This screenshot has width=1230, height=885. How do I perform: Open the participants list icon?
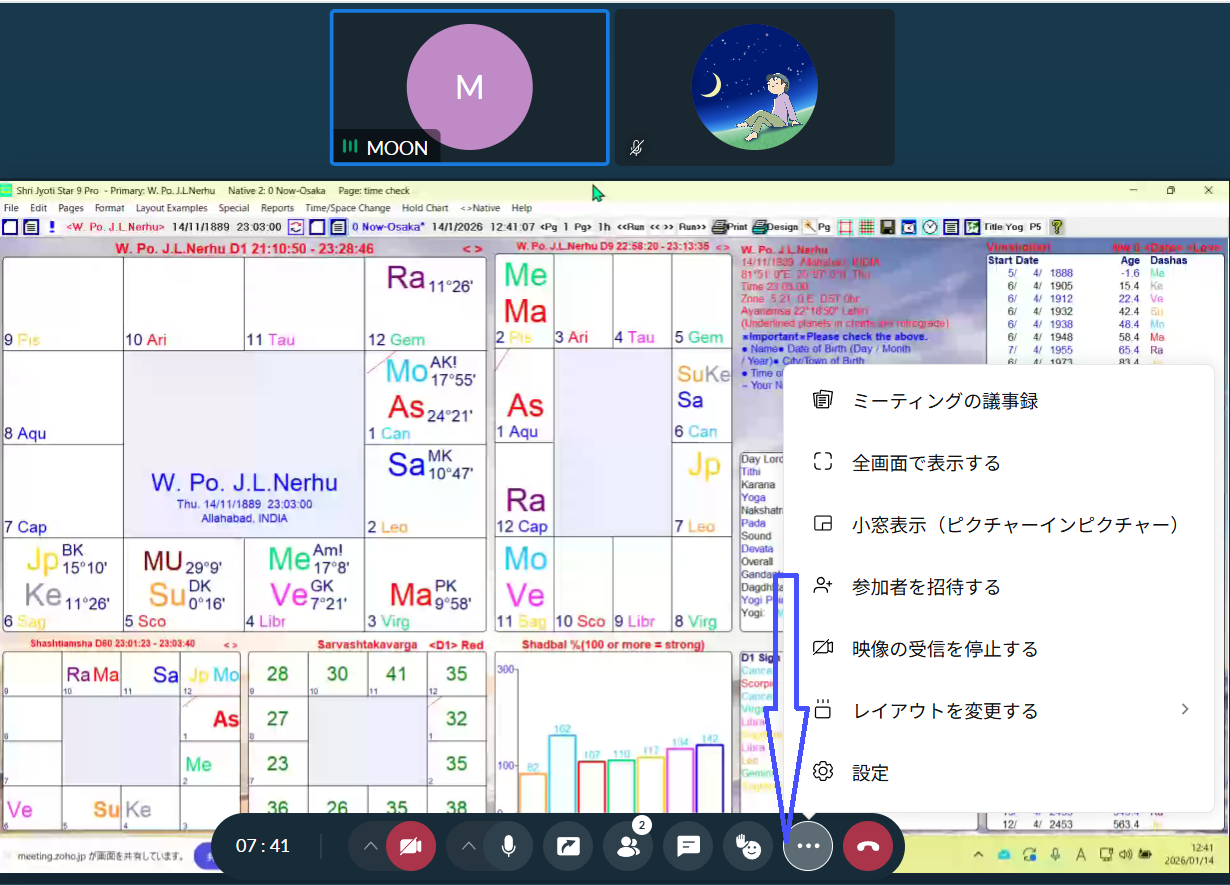[x=628, y=846]
